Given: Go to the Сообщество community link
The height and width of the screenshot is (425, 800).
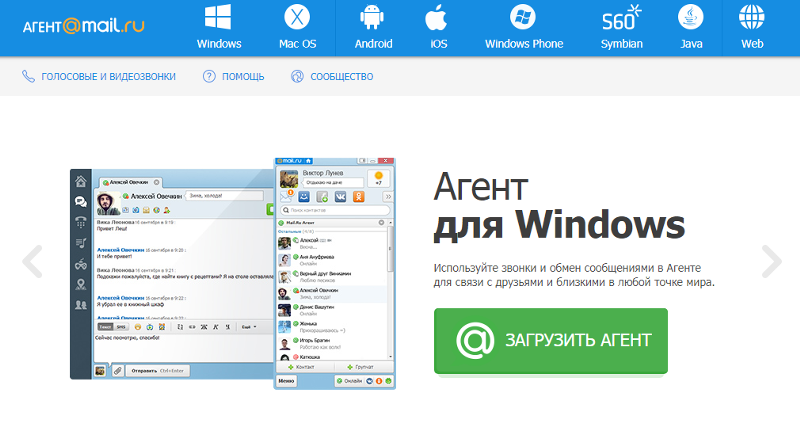Looking at the screenshot, I should [341, 76].
